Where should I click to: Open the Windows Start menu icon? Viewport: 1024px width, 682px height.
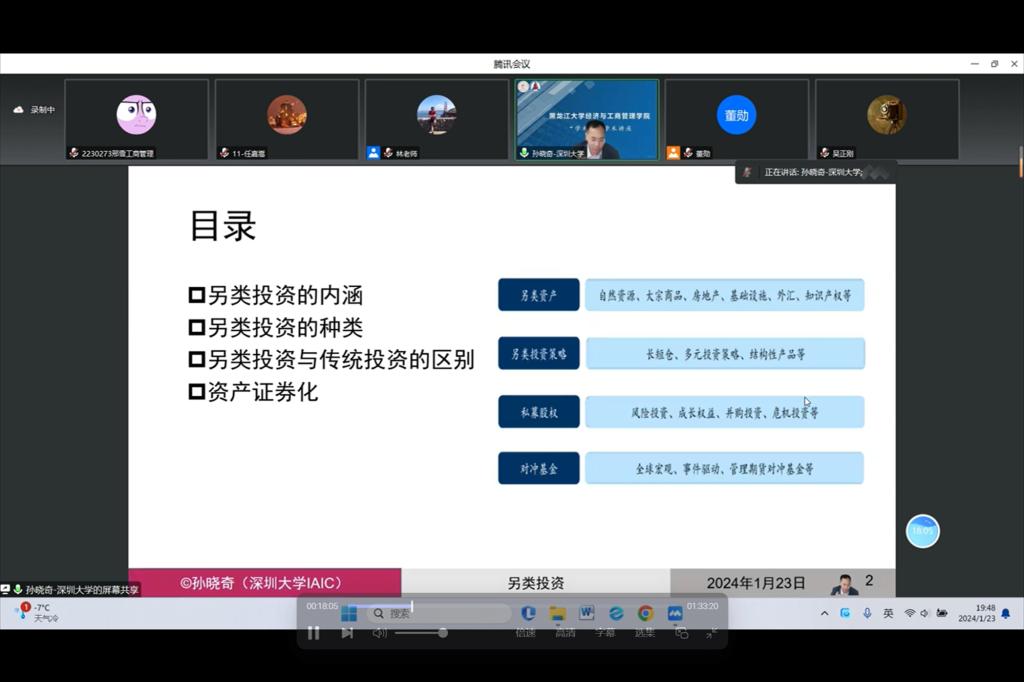[x=349, y=613]
